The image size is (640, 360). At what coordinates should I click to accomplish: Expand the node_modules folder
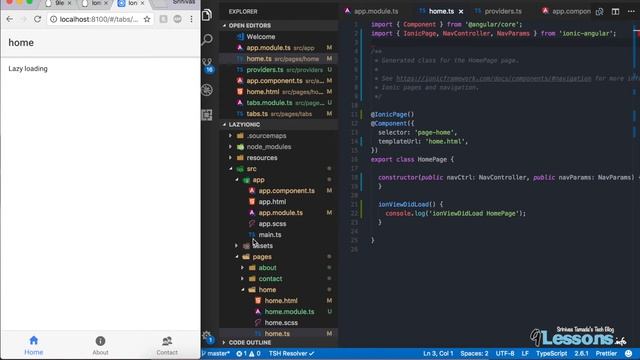(x=269, y=147)
